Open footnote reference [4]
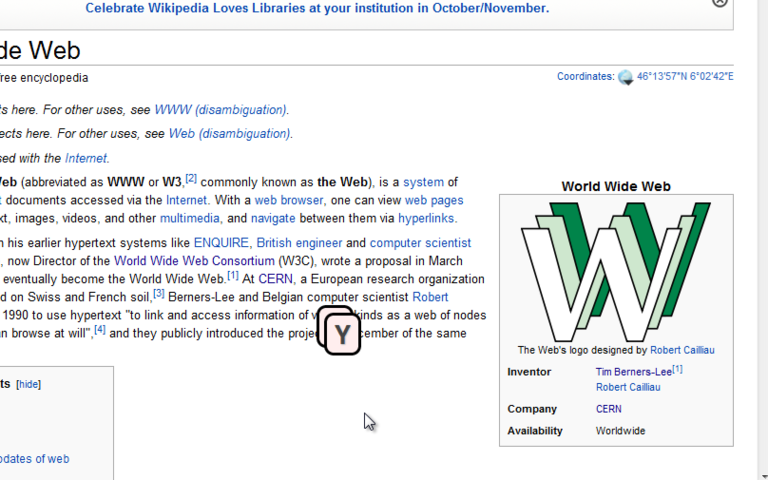Screen dimensions: 768x480 (100, 330)
